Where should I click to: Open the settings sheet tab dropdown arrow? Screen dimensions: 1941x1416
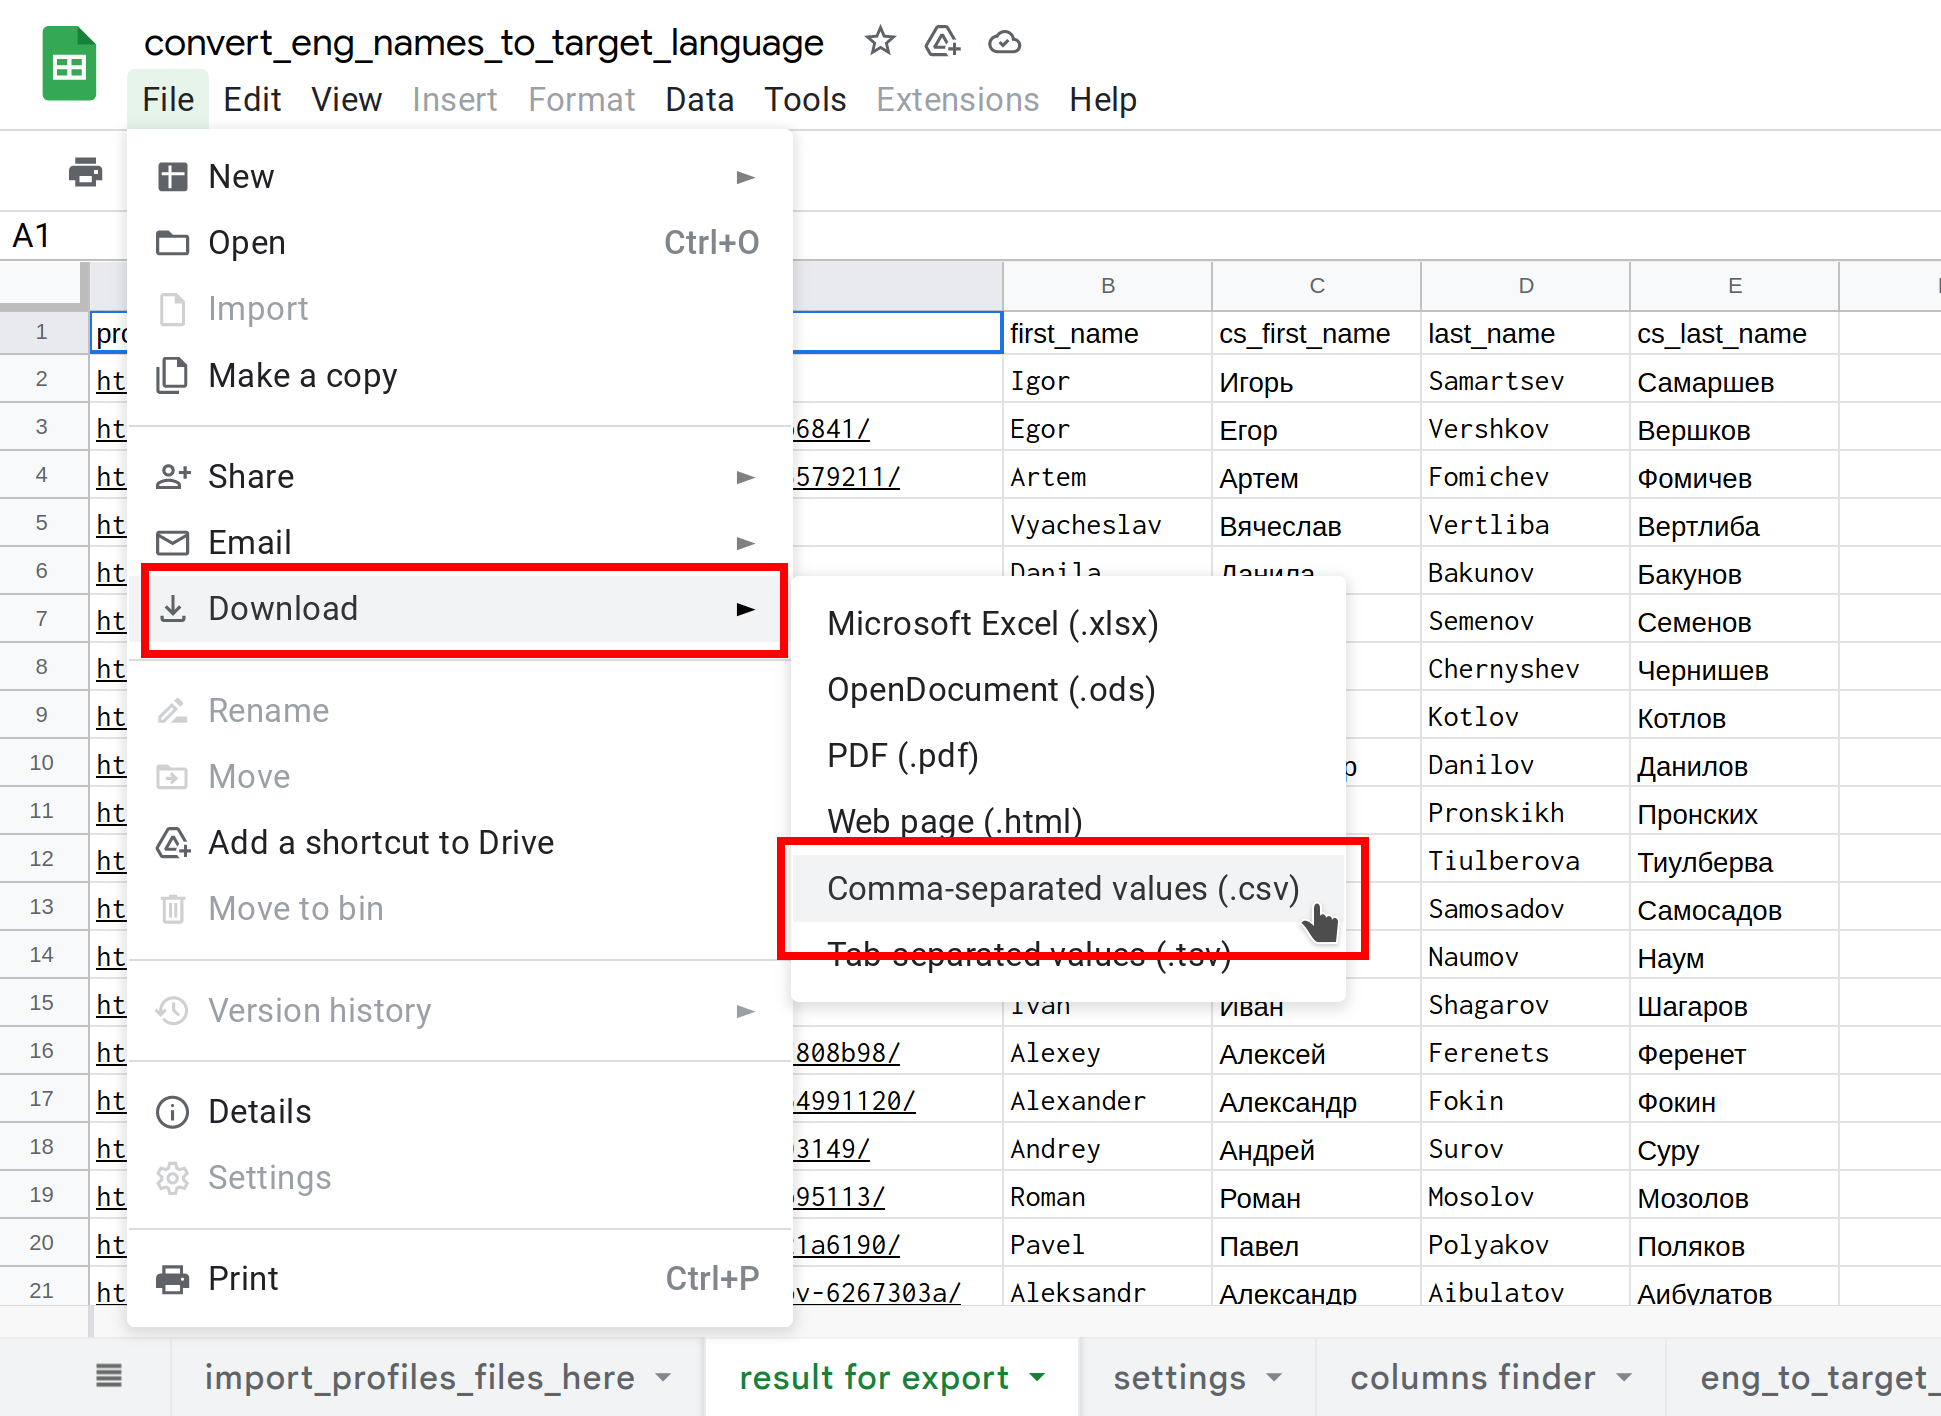click(1274, 1377)
